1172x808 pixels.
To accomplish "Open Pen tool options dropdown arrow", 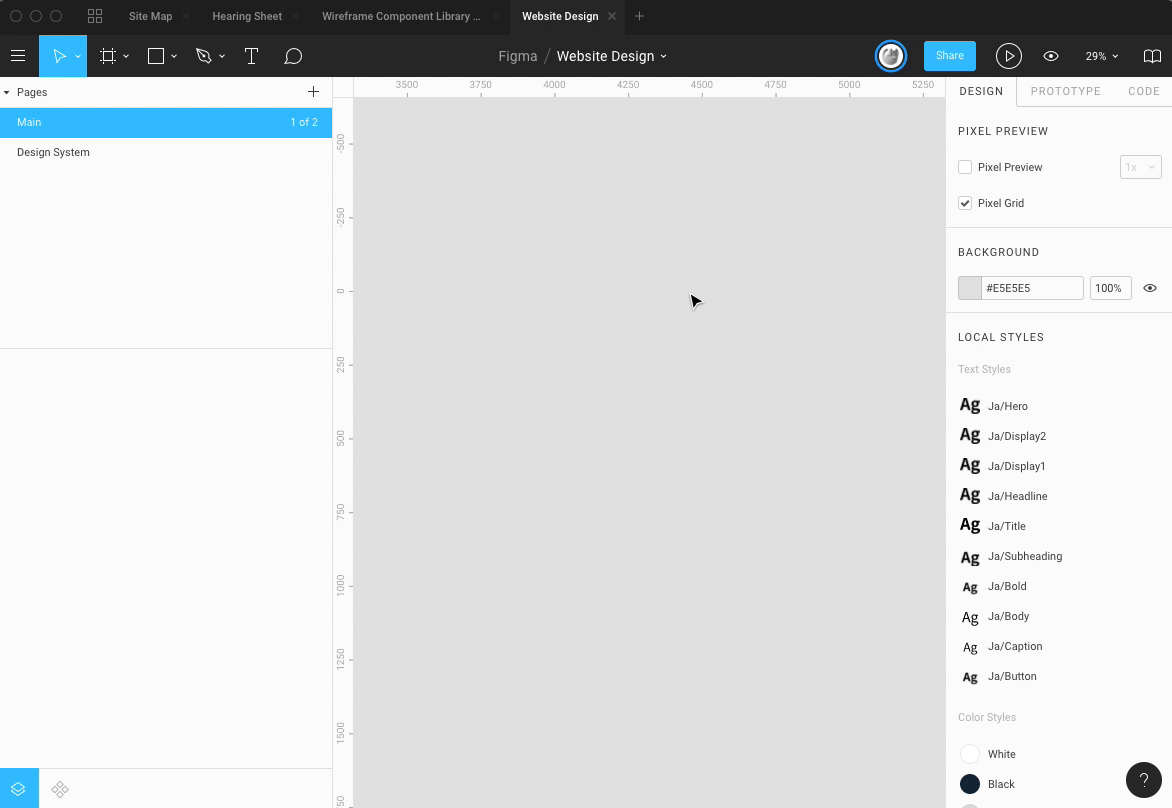I will click(x=222, y=57).
